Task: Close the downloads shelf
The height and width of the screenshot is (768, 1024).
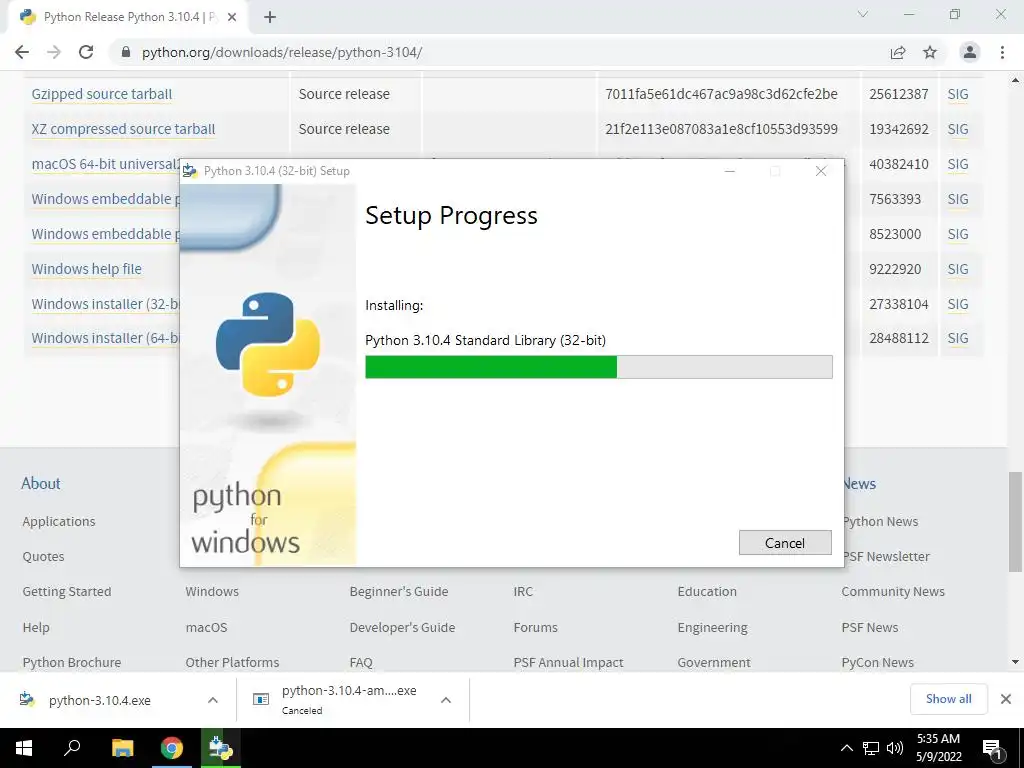Action: point(1006,699)
